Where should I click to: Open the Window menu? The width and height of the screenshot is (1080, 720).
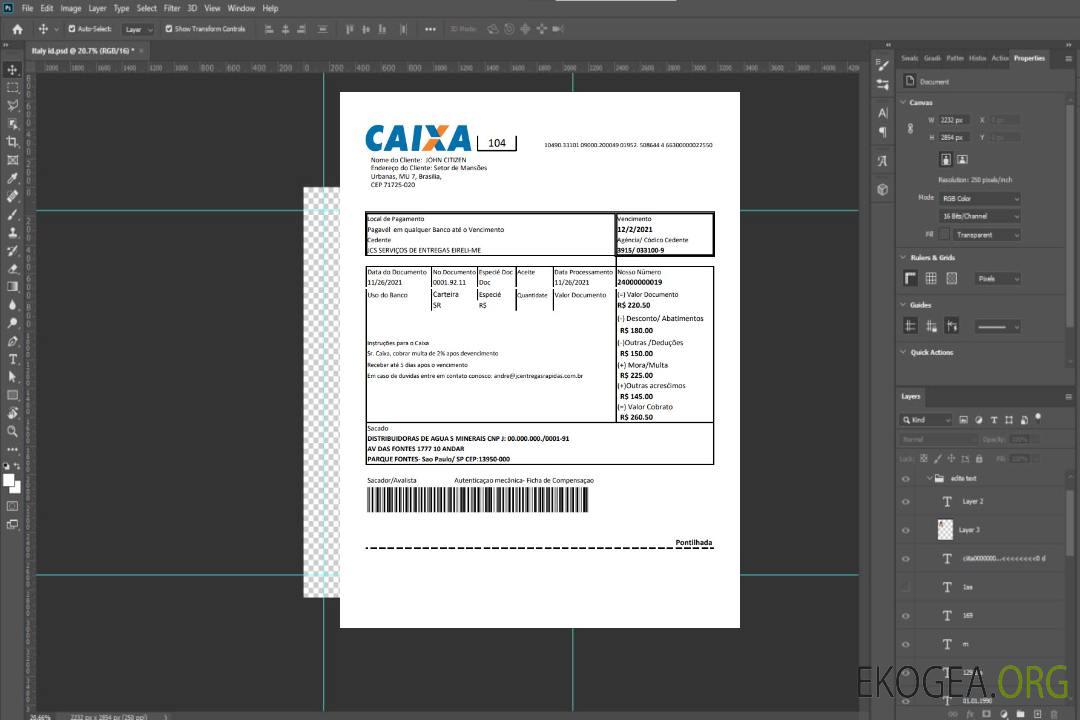pyautogui.click(x=241, y=8)
